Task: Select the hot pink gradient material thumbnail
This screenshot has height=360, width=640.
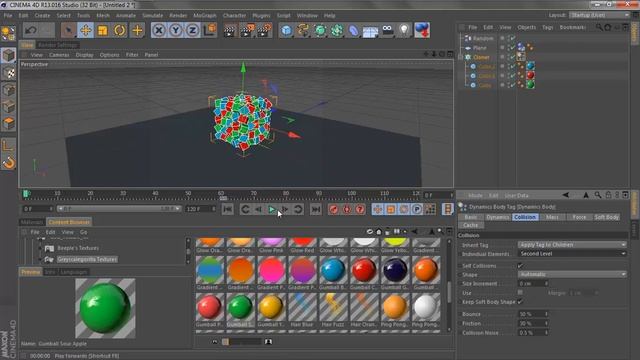Action: (271, 270)
